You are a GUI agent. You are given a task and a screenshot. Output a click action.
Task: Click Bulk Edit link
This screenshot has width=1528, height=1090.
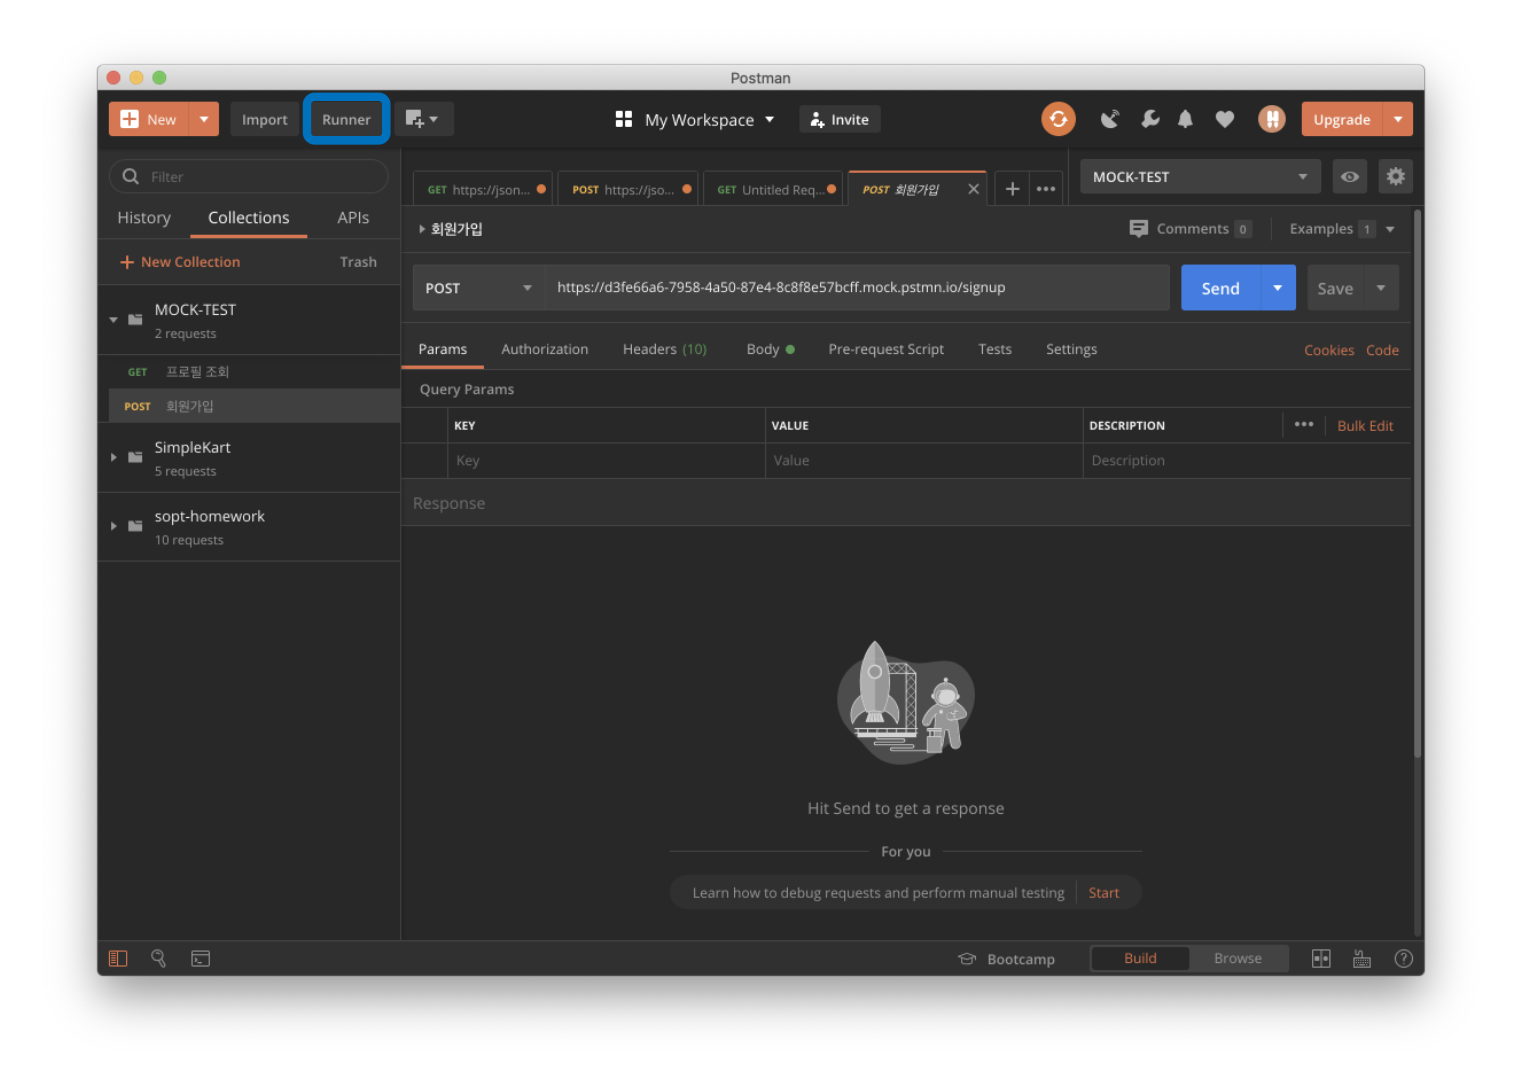(1365, 426)
